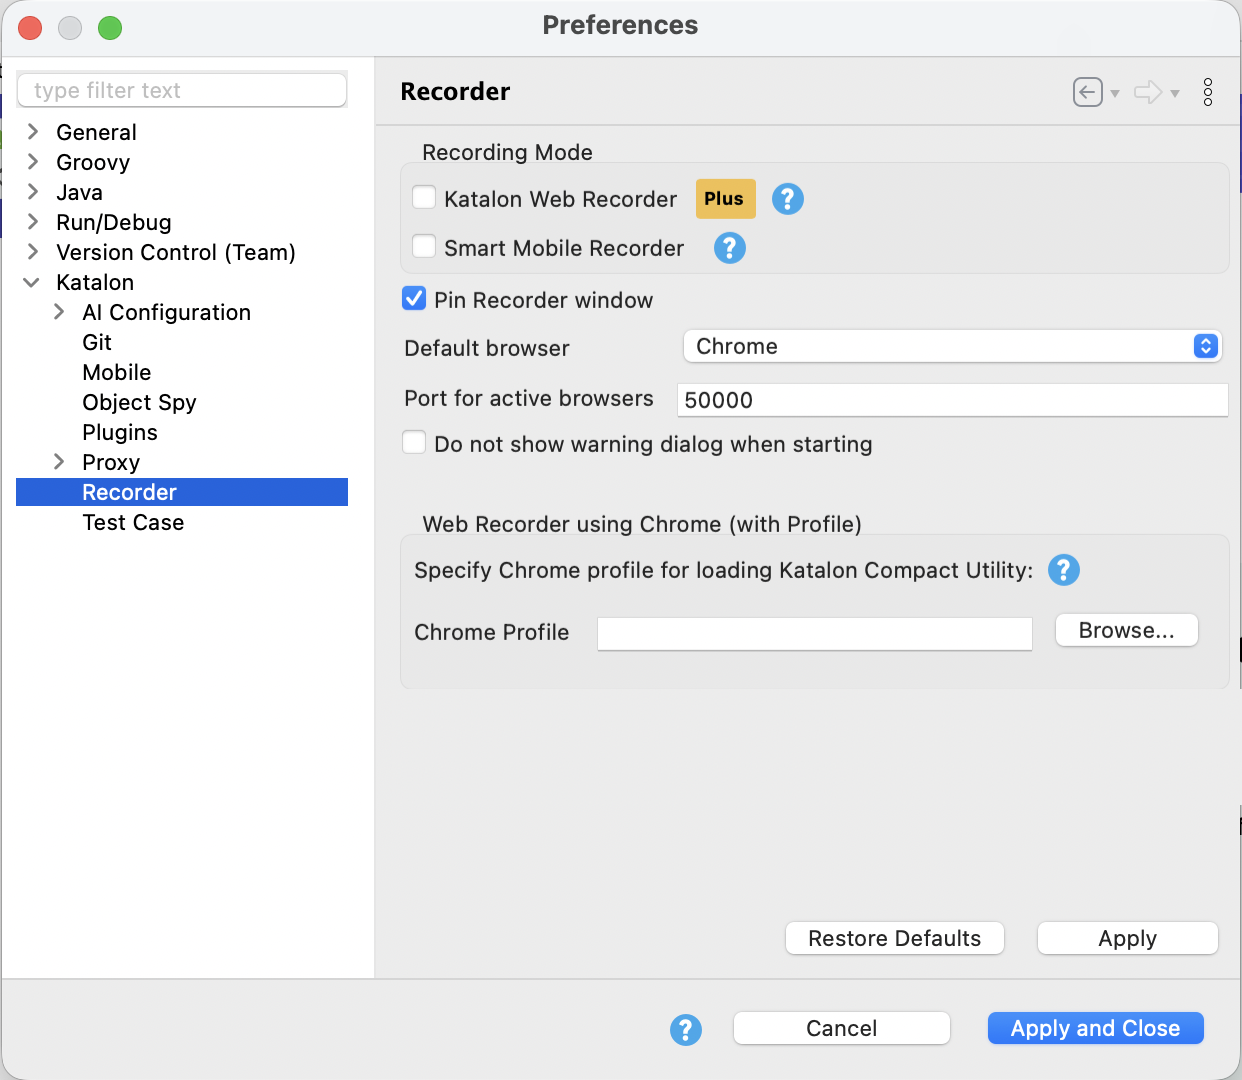Click the Restore Defaults button
The height and width of the screenshot is (1080, 1242).
click(x=893, y=938)
